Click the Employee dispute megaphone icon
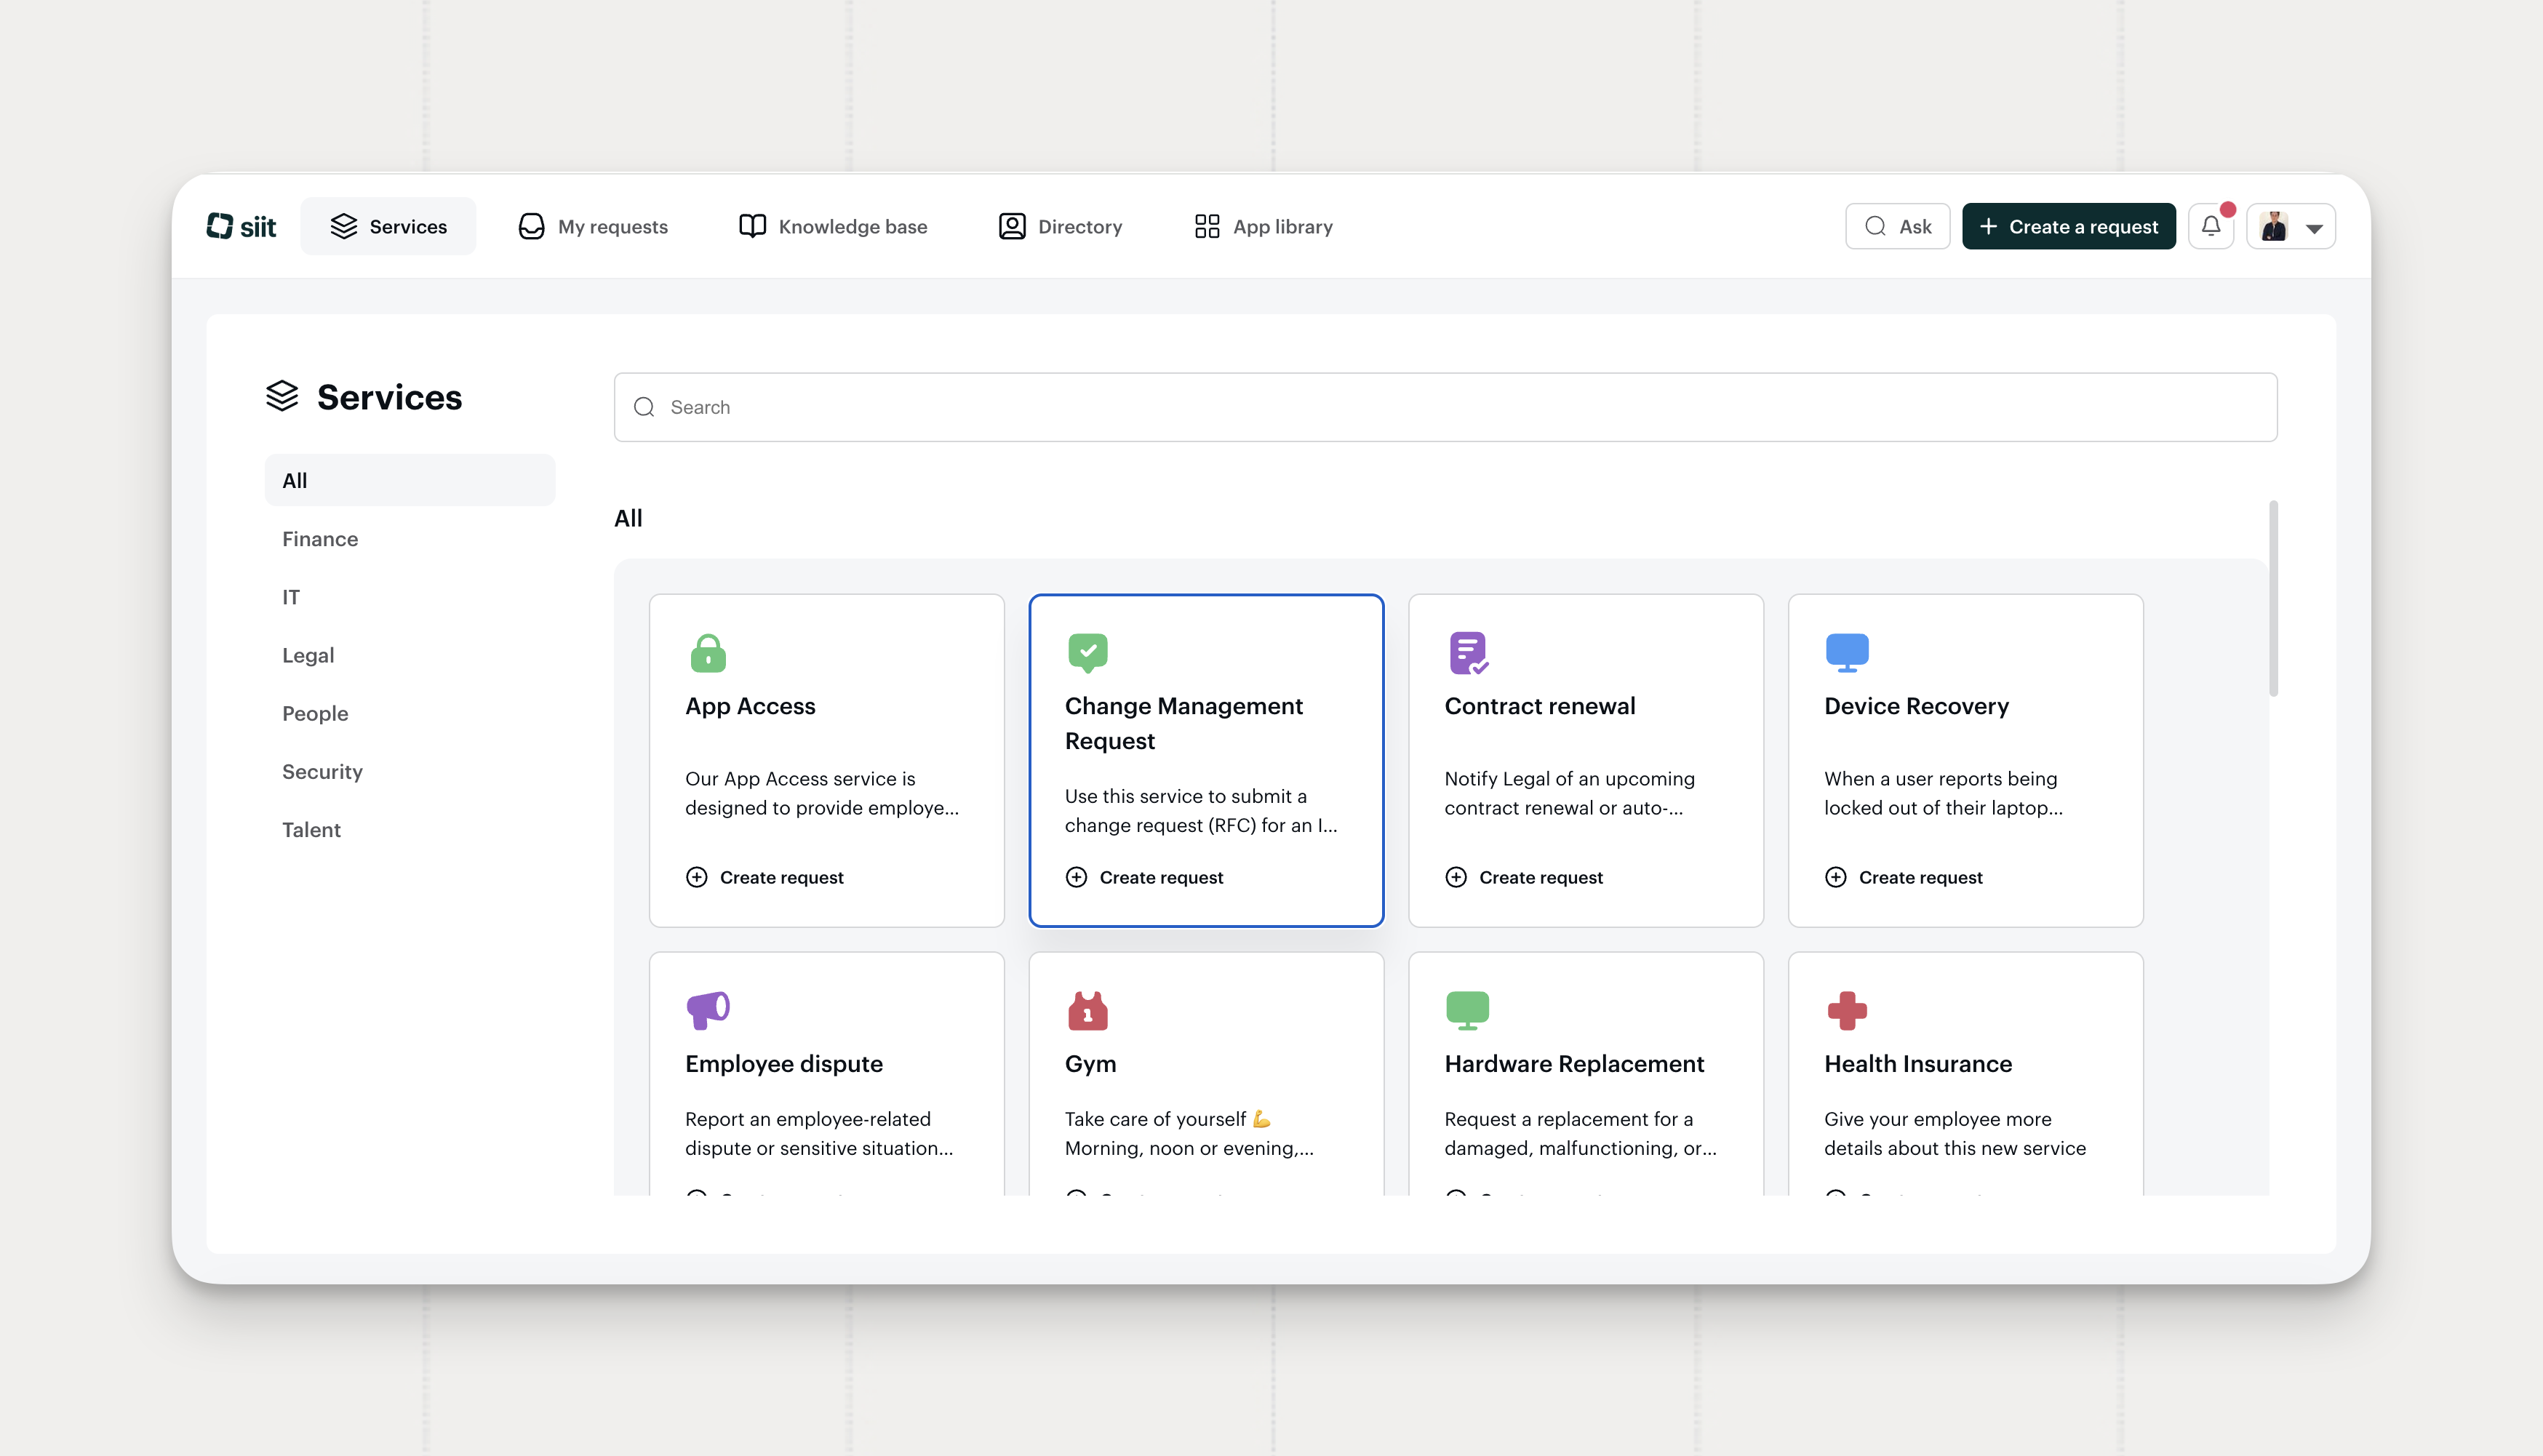Image resolution: width=2543 pixels, height=1456 pixels. (x=708, y=1010)
